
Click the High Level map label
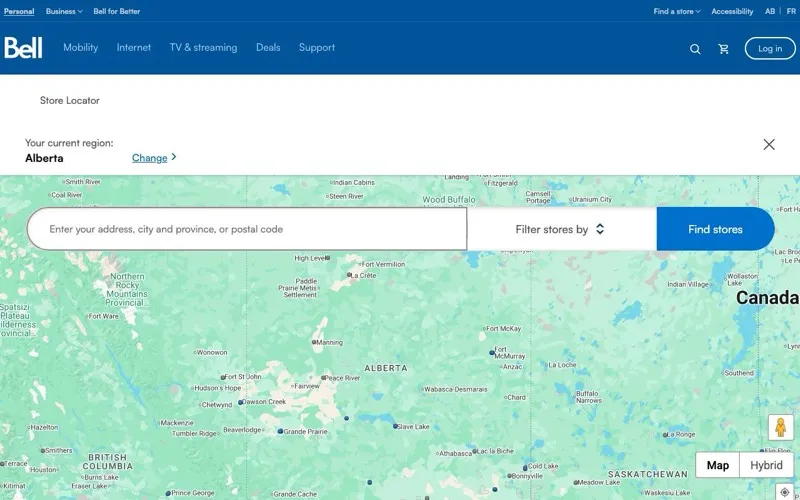coord(310,258)
